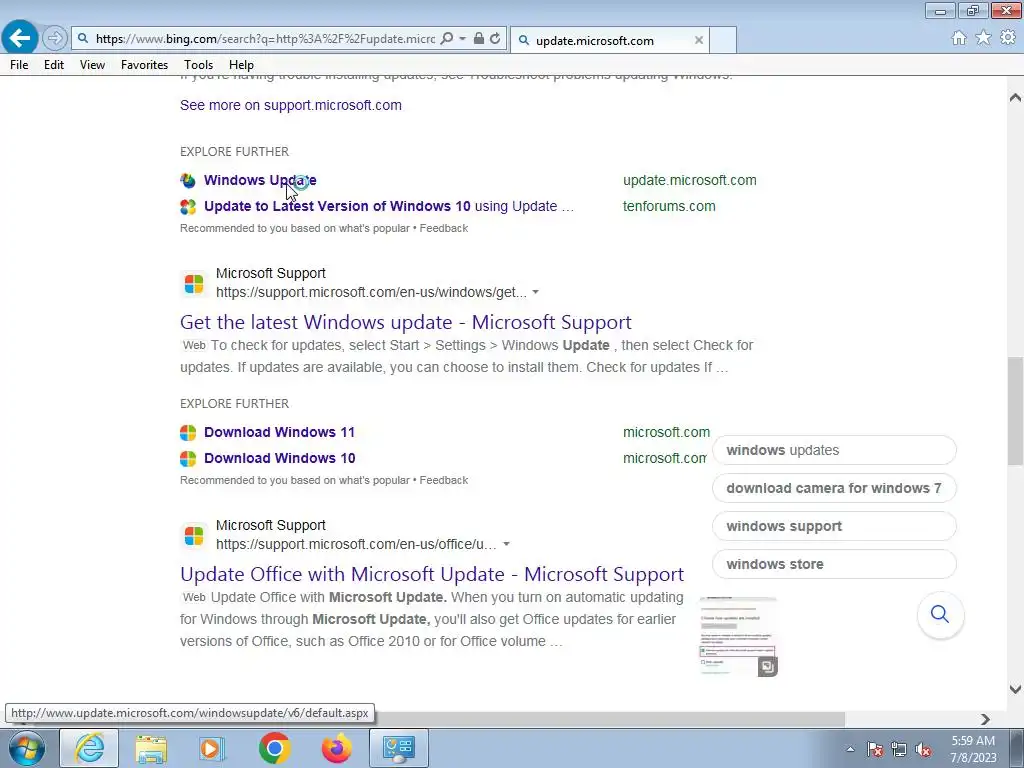Go to home page via house icon
This screenshot has width=1024, height=768.
(959, 38)
